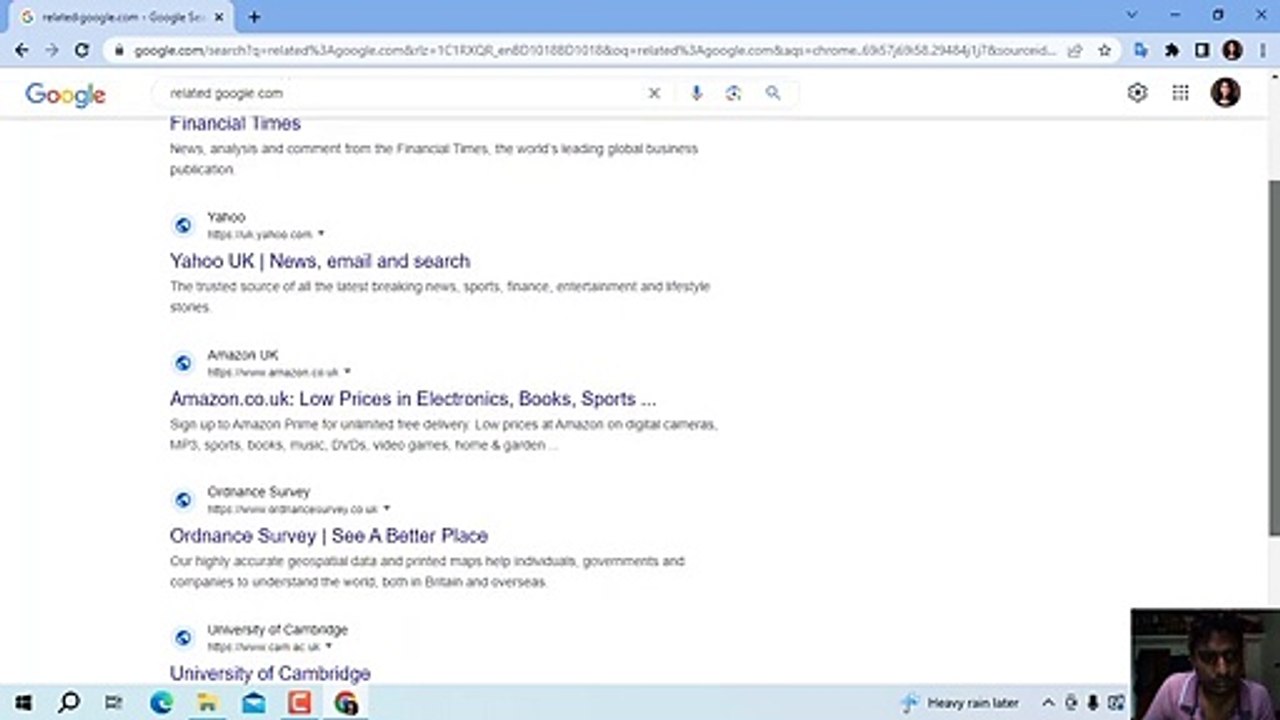Image resolution: width=1280 pixels, height=720 pixels.
Task: Show hidden system tray icons
Action: coord(1048,703)
